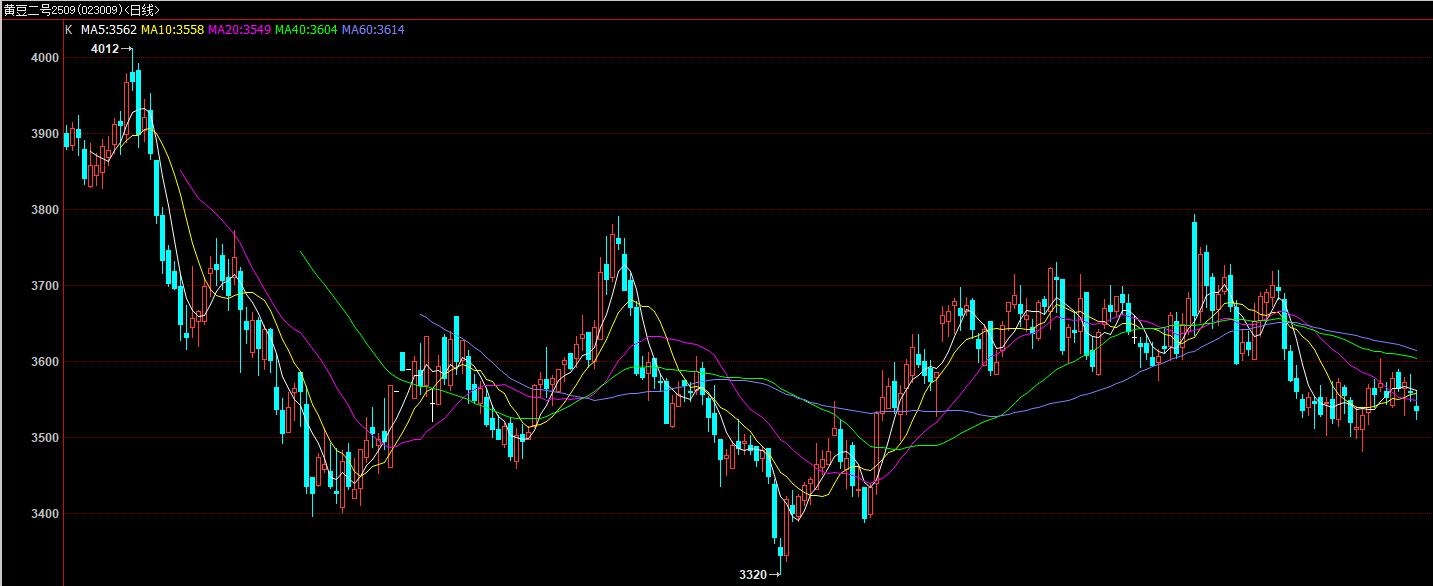Select the MA5:3562 indicator label

pos(109,30)
